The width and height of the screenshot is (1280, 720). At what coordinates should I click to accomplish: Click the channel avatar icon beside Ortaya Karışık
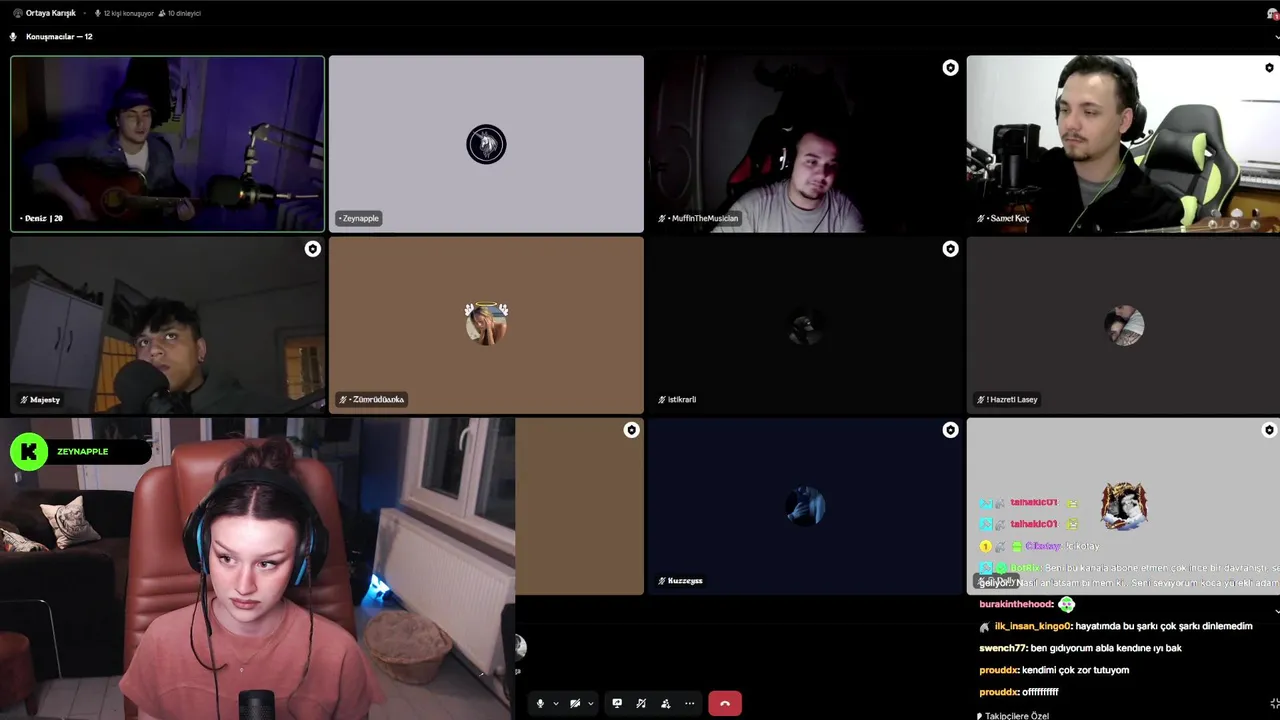pyautogui.click(x=18, y=13)
